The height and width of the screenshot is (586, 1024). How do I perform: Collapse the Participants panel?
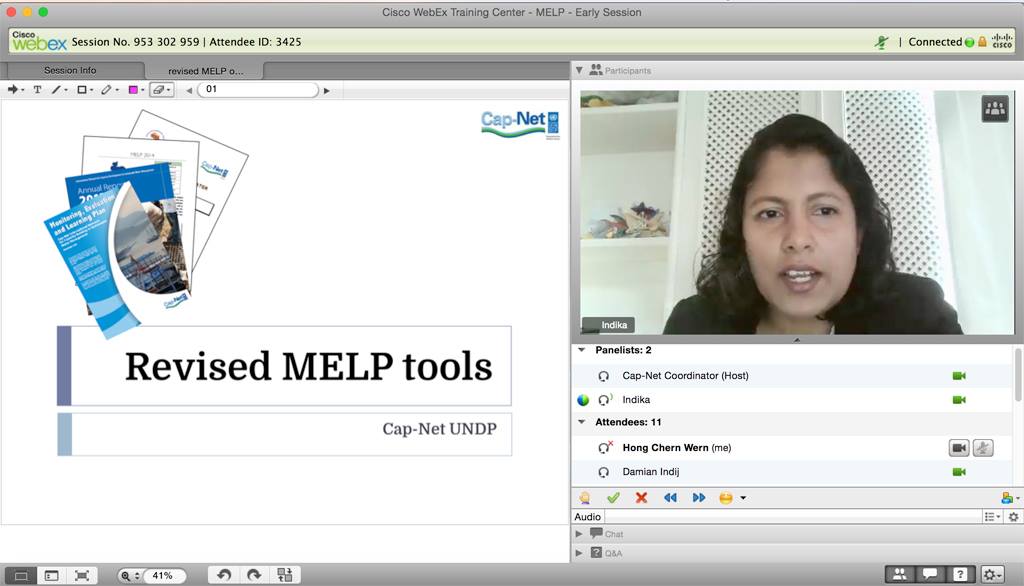click(x=579, y=70)
